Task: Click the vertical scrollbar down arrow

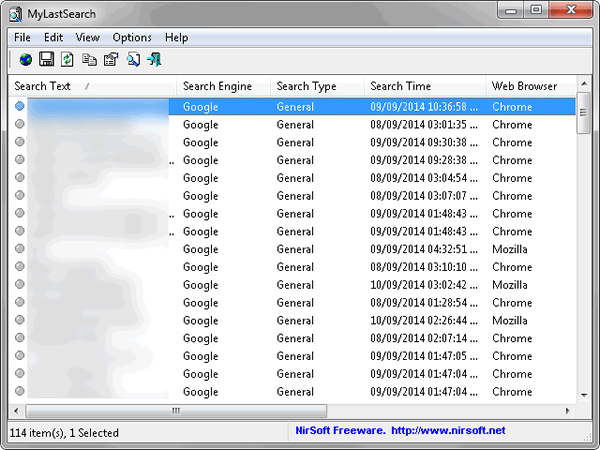Action: [x=584, y=395]
